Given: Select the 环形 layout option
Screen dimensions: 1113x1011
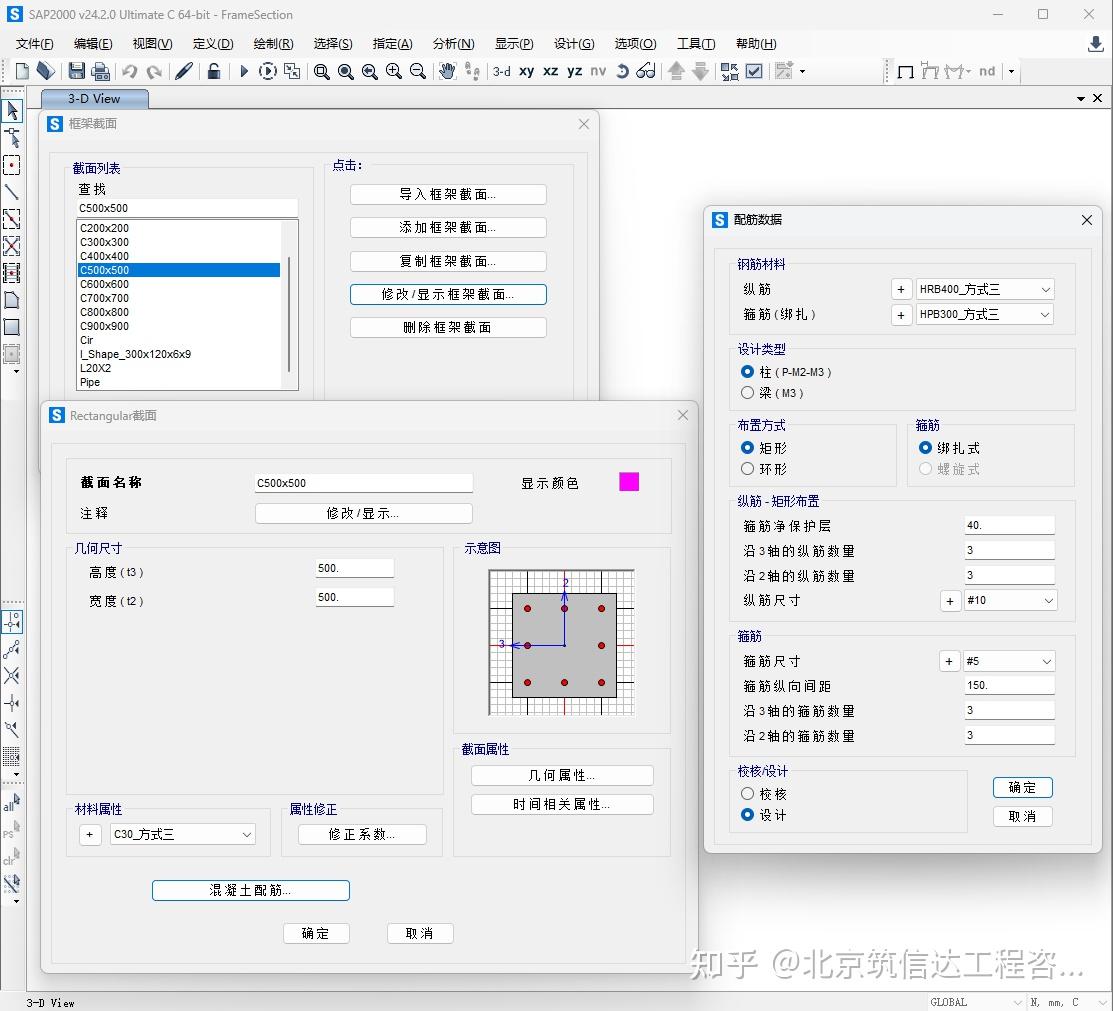Looking at the screenshot, I should pos(748,469).
